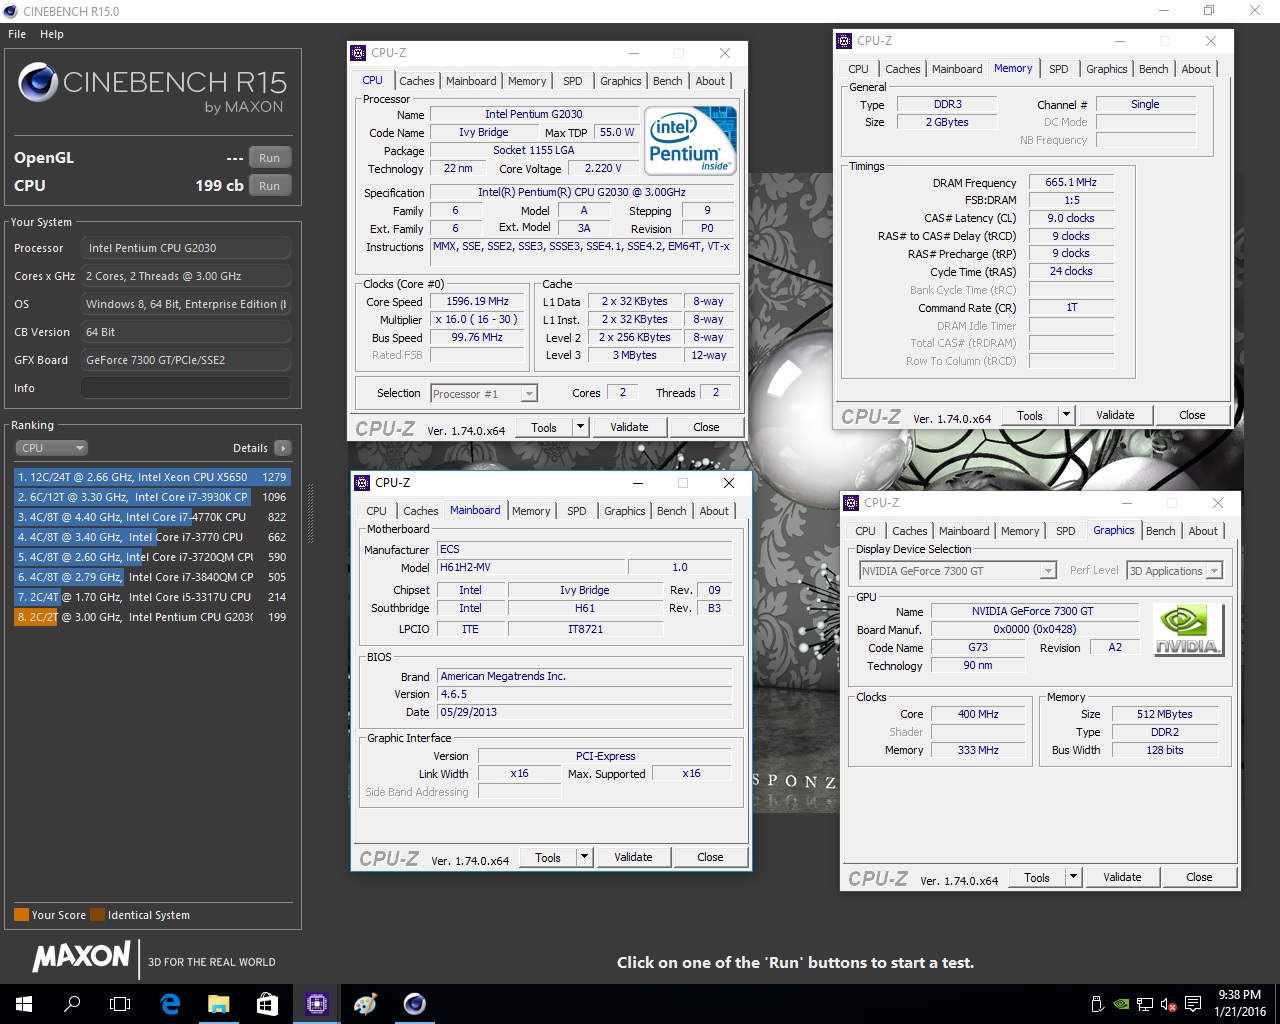Click Close button in Mainboard CPU-Z window
This screenshot has height=1024, width=1280.
tap(710, 857)
